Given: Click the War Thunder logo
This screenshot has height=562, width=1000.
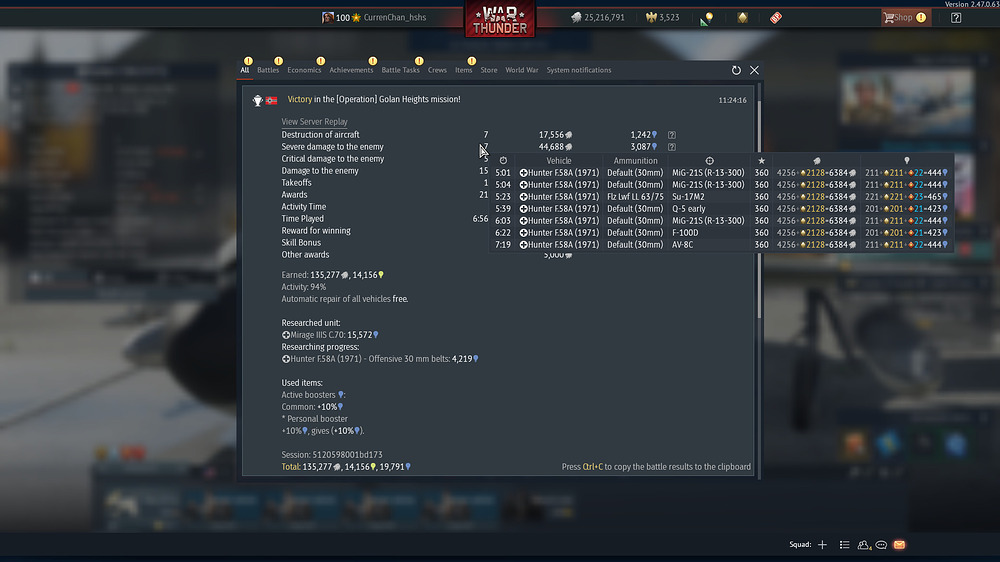Looking at the screenshot, I should (x=500, y=19).
